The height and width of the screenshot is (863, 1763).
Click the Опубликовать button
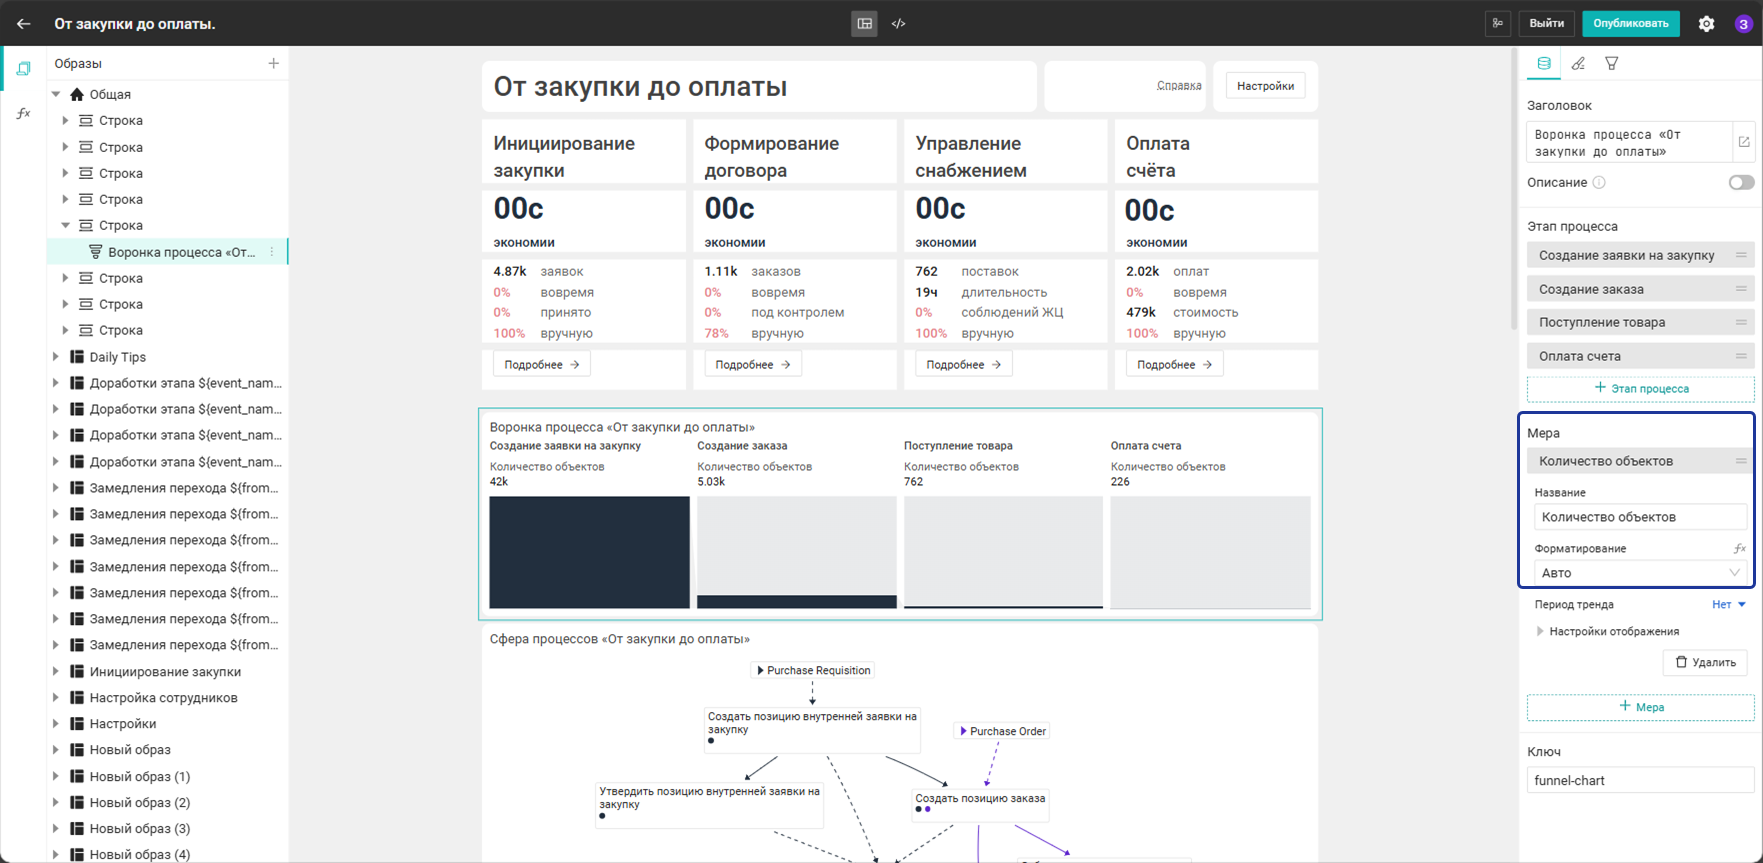coord(1631,23)
